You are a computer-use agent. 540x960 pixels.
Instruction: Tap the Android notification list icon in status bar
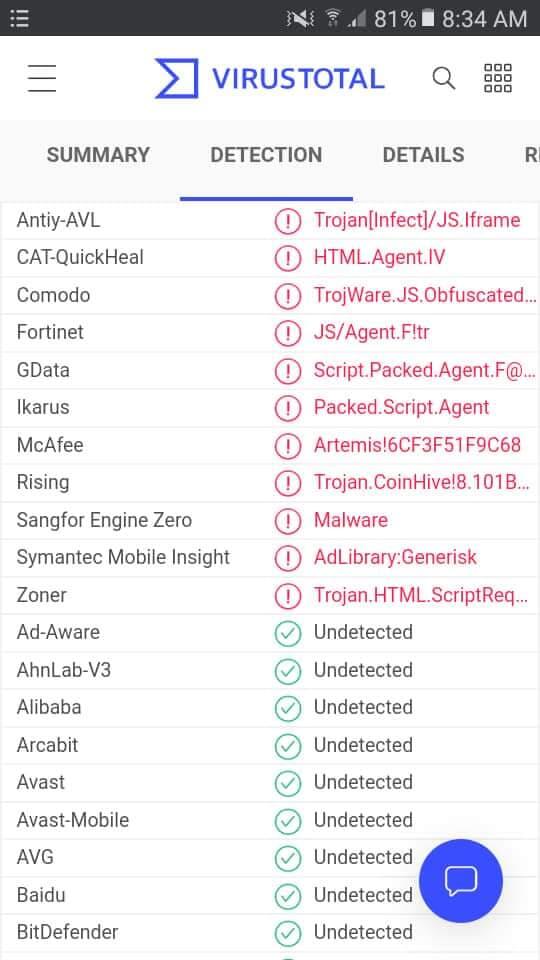coord(20,18)
